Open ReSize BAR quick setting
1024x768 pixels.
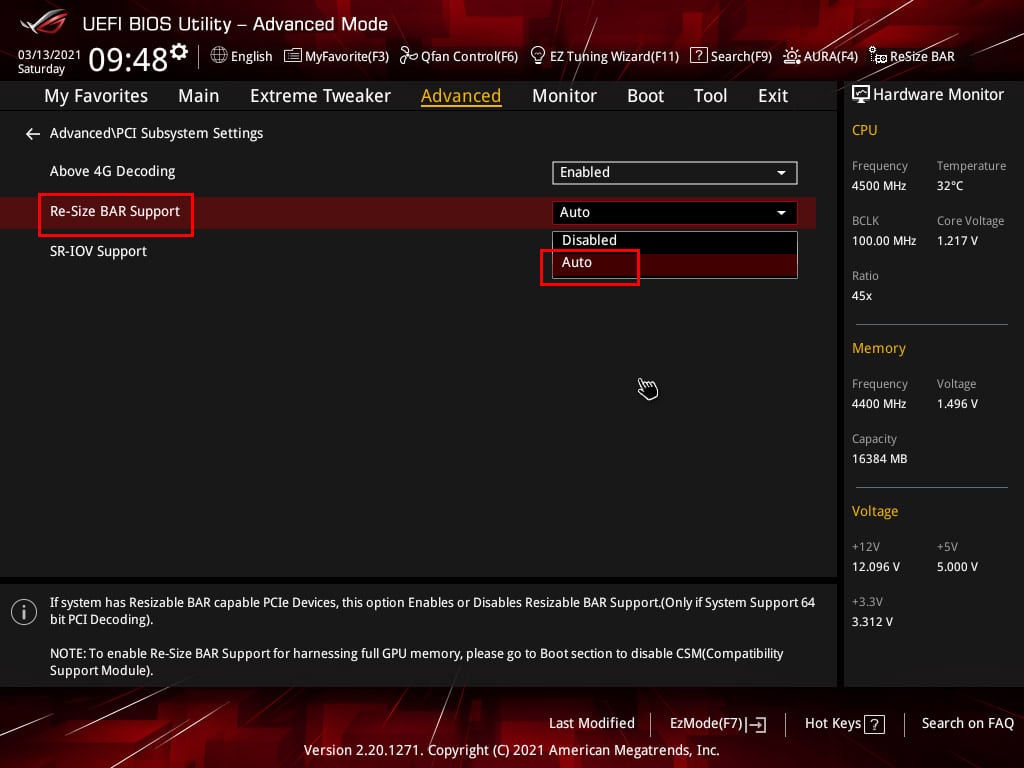[x=912, y=56]
